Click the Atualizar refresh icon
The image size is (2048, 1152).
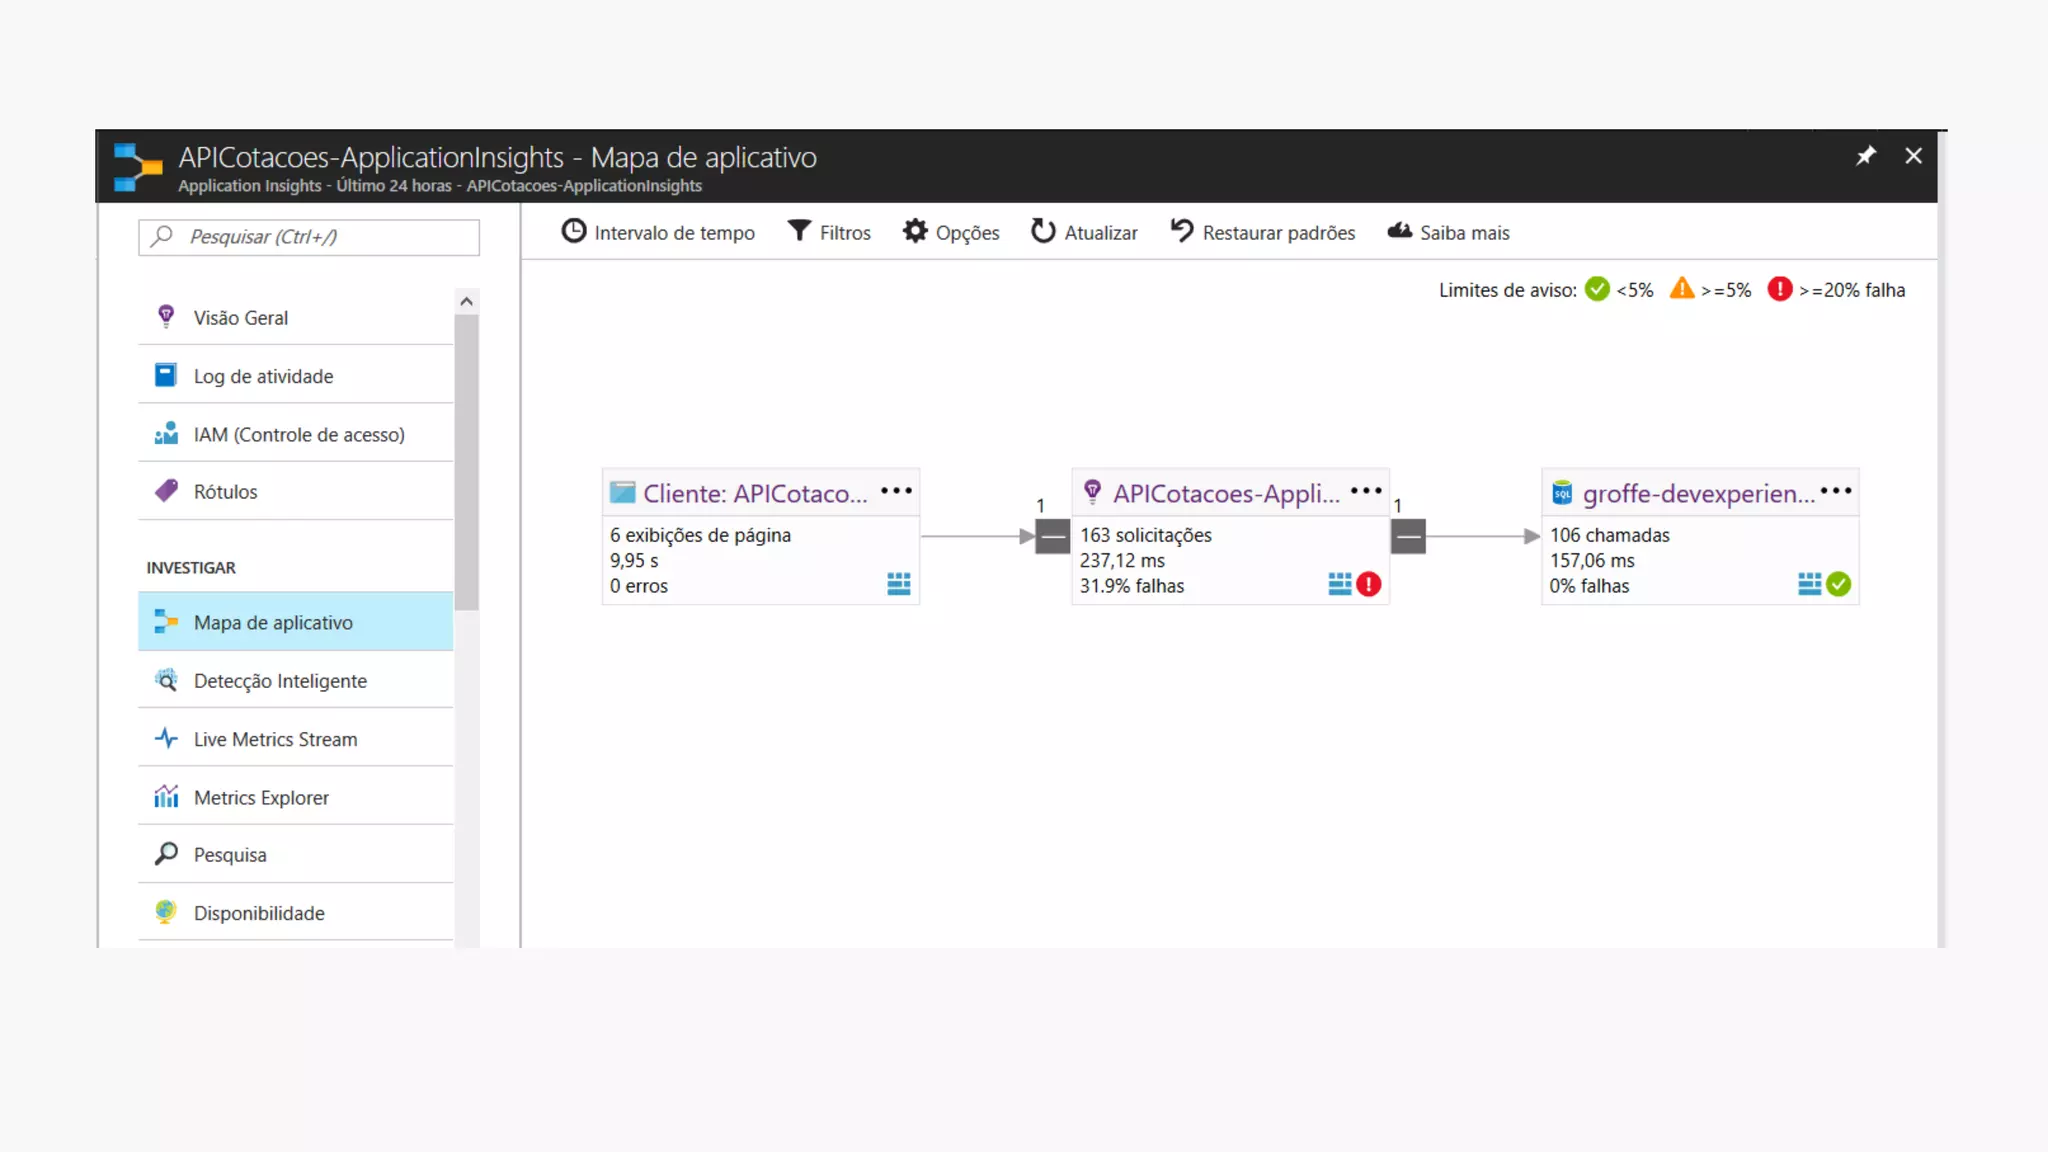pos(1043,232)
